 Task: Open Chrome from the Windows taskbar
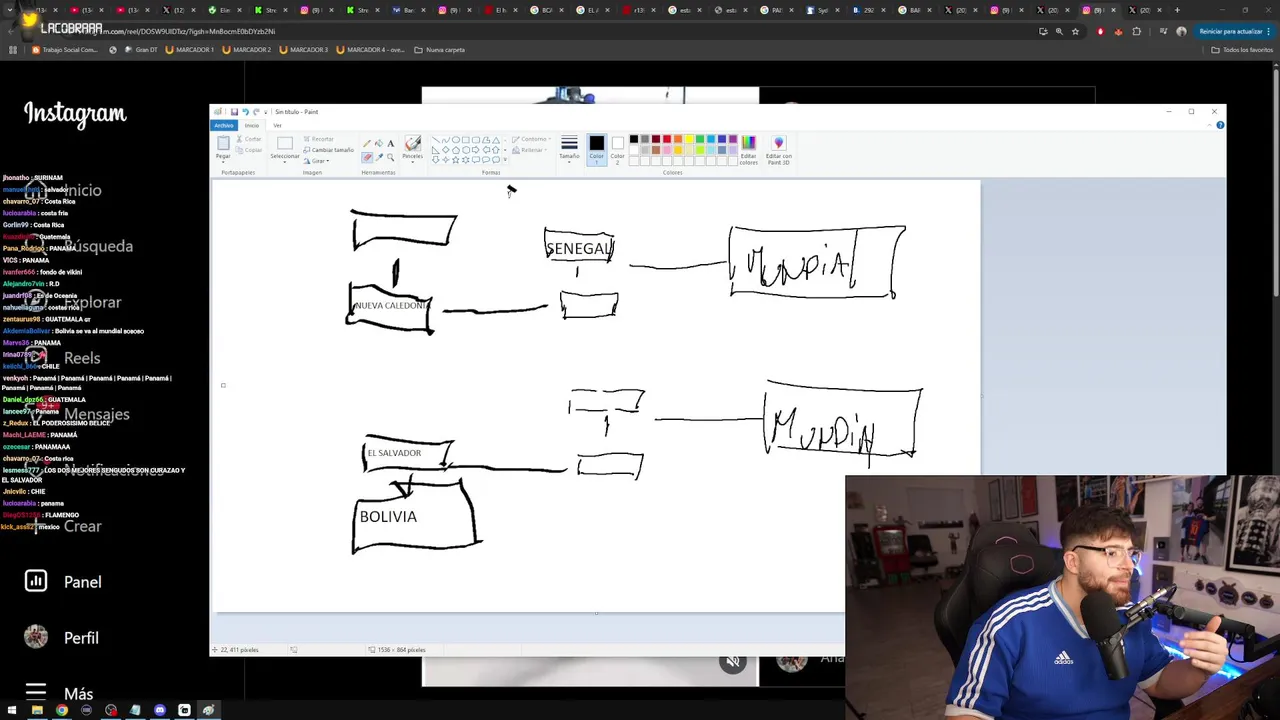[x=62, y=710]
